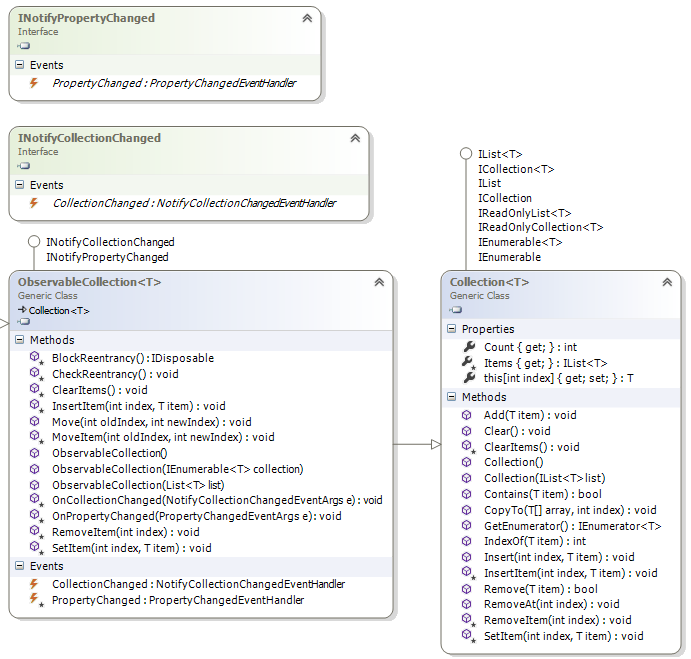Click the CollectionChanged lightning icon in INotifyCollectionChanged
The height and width of the screenshot is (659, 691).
point(33,203)
